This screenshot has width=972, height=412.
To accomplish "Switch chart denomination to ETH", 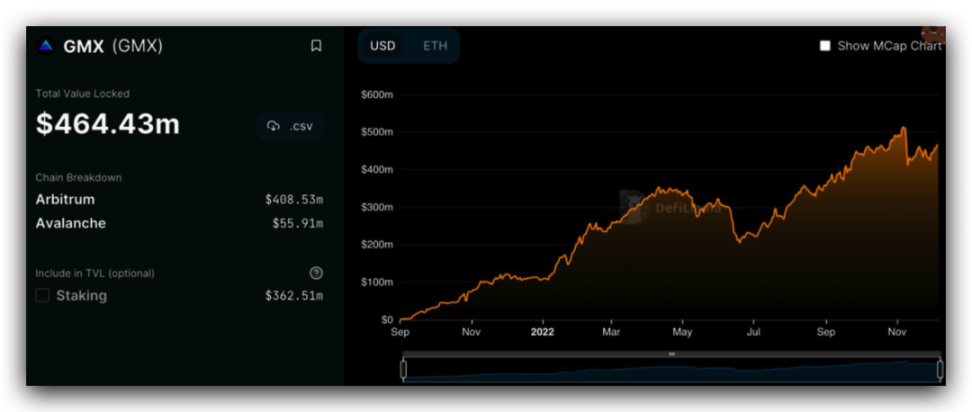I will 435,46.
